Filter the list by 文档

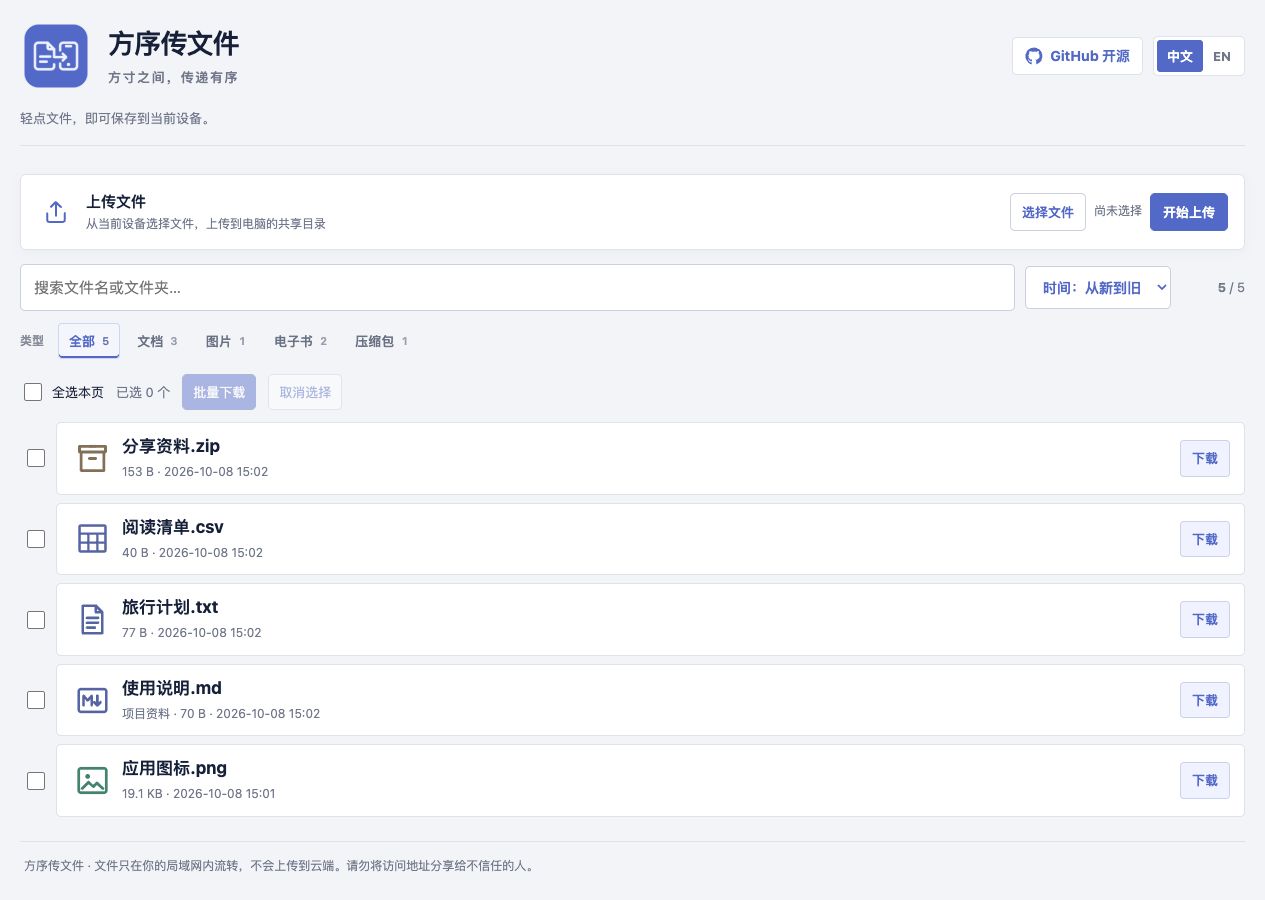(157, 341)
